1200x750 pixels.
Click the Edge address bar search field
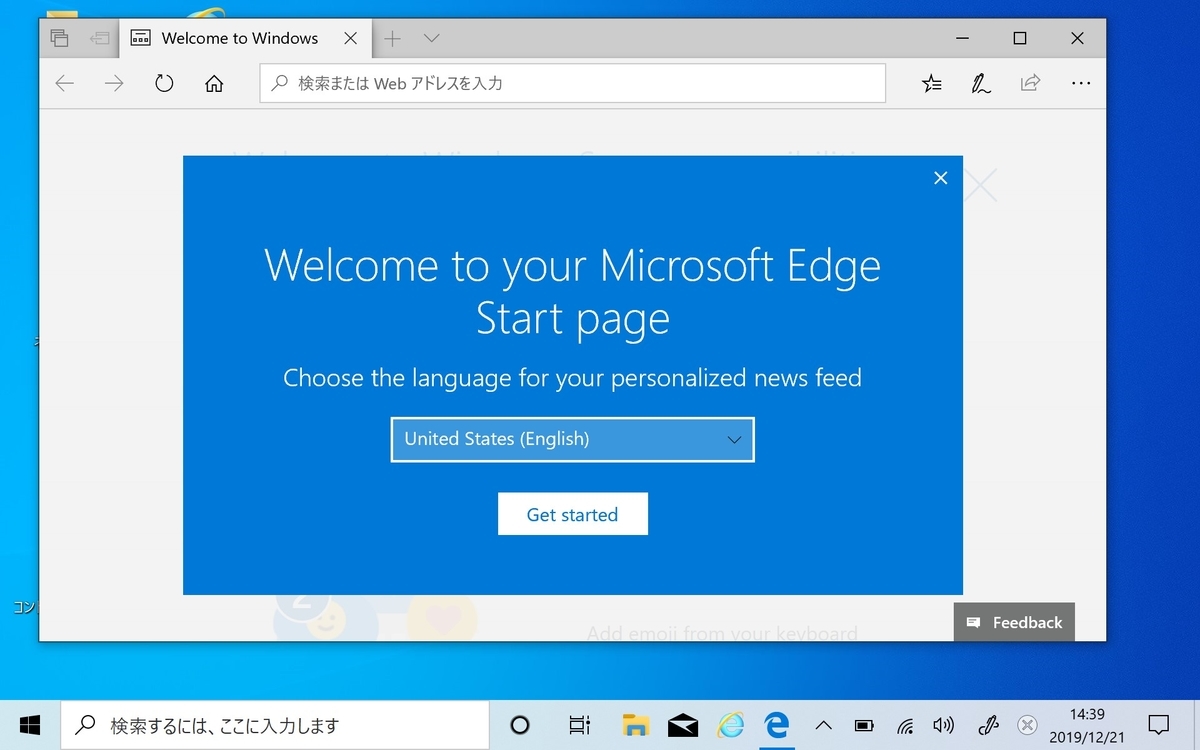(x=573, y=84)
